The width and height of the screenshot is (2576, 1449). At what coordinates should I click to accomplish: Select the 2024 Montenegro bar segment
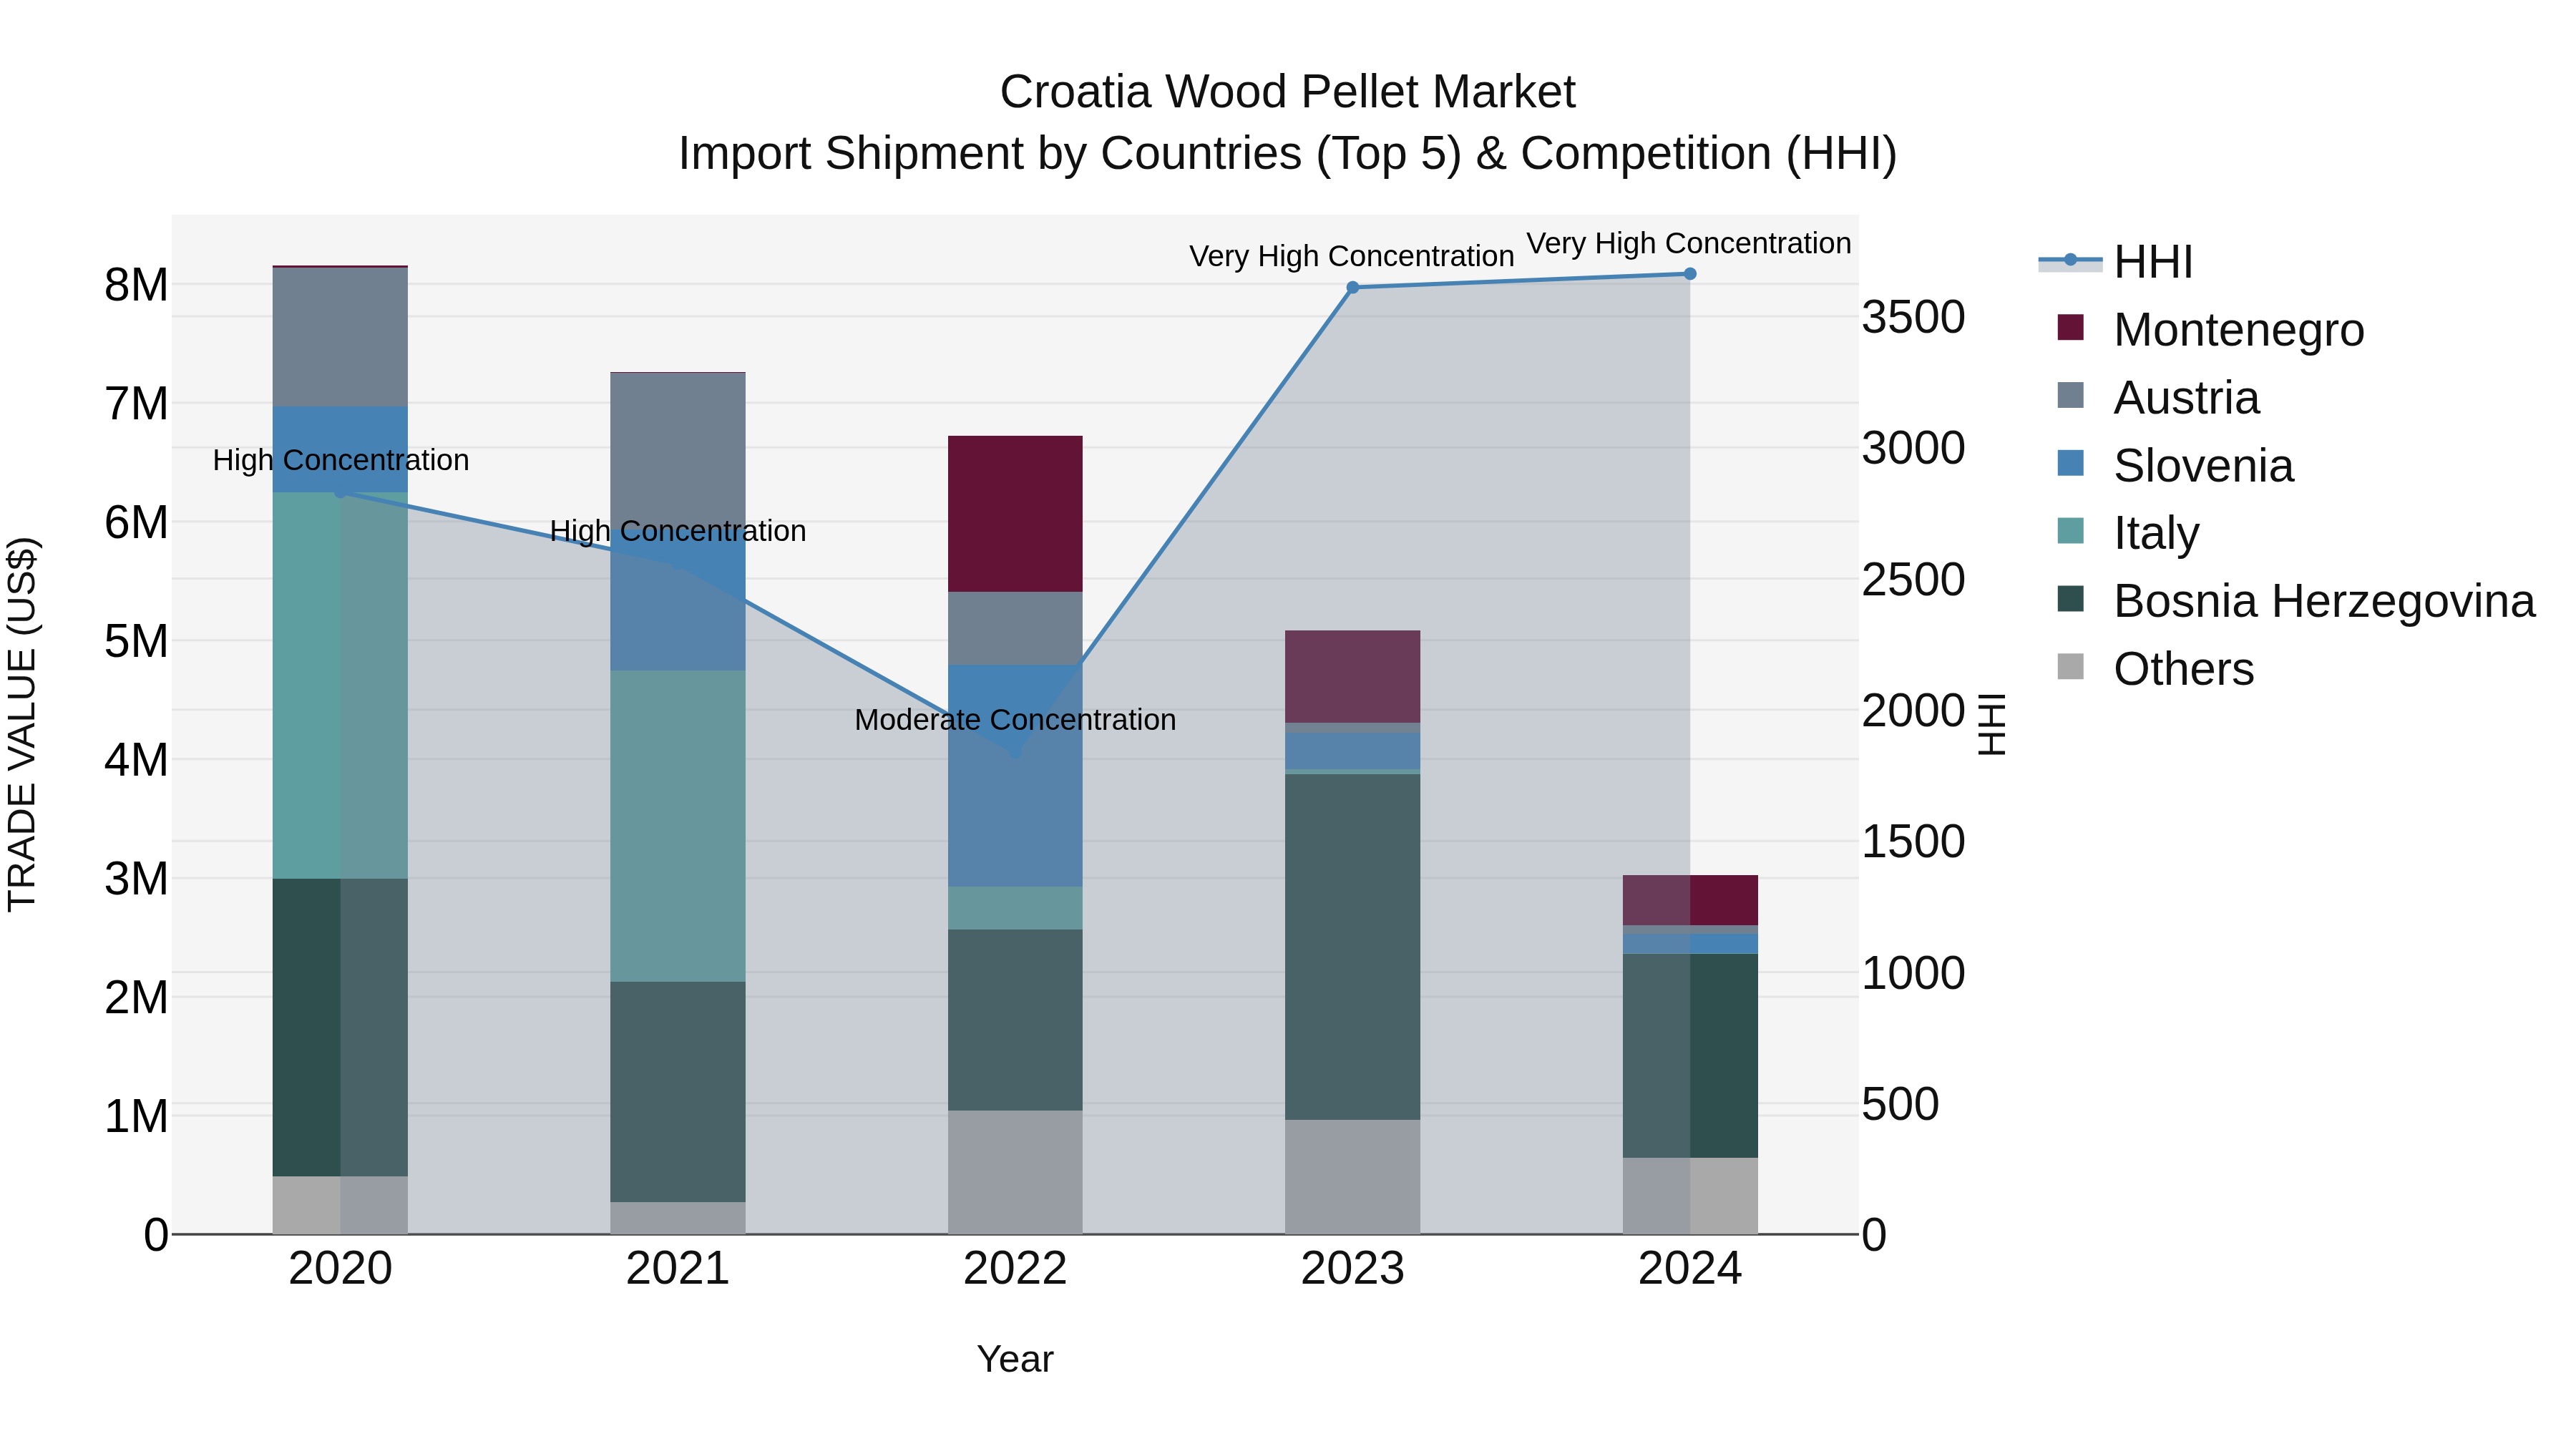(x=1690, y=900)
